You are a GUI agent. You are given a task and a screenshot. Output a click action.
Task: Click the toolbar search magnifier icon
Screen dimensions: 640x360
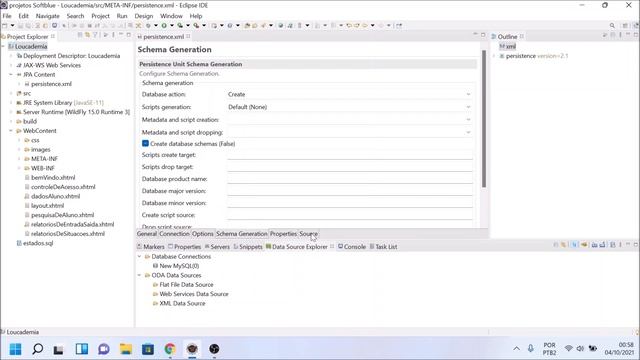(x=612, y=25)
